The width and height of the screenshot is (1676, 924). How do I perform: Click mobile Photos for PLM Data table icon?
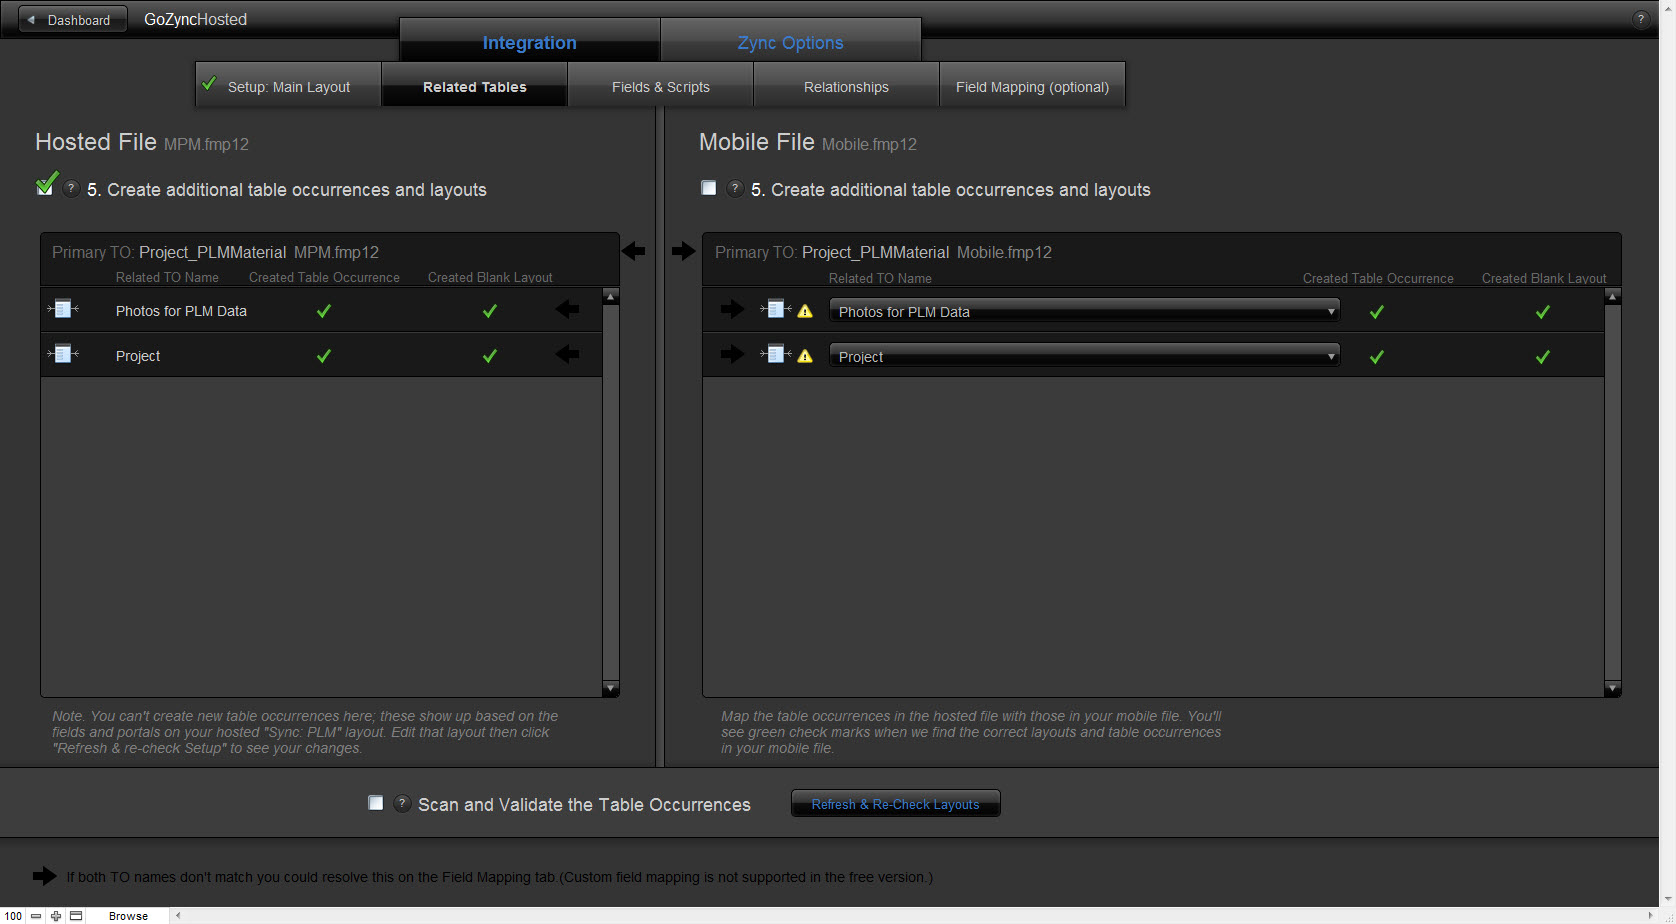(x=776, y=309)
